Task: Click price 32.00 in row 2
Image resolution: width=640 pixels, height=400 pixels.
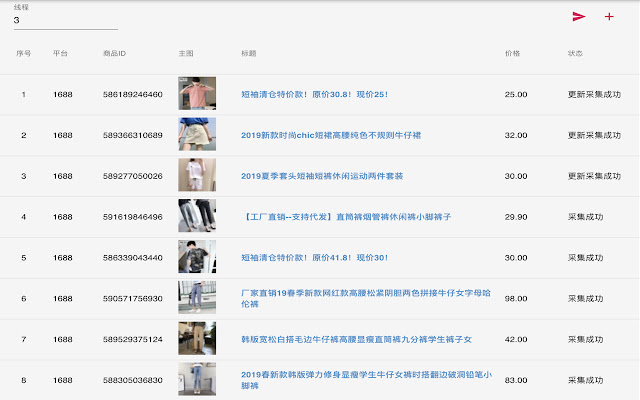Action: click(516, 135)
